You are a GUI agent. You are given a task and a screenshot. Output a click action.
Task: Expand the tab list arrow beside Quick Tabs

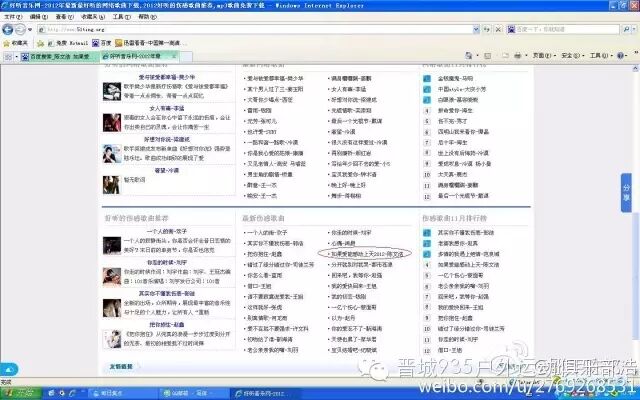pos(16,57)
